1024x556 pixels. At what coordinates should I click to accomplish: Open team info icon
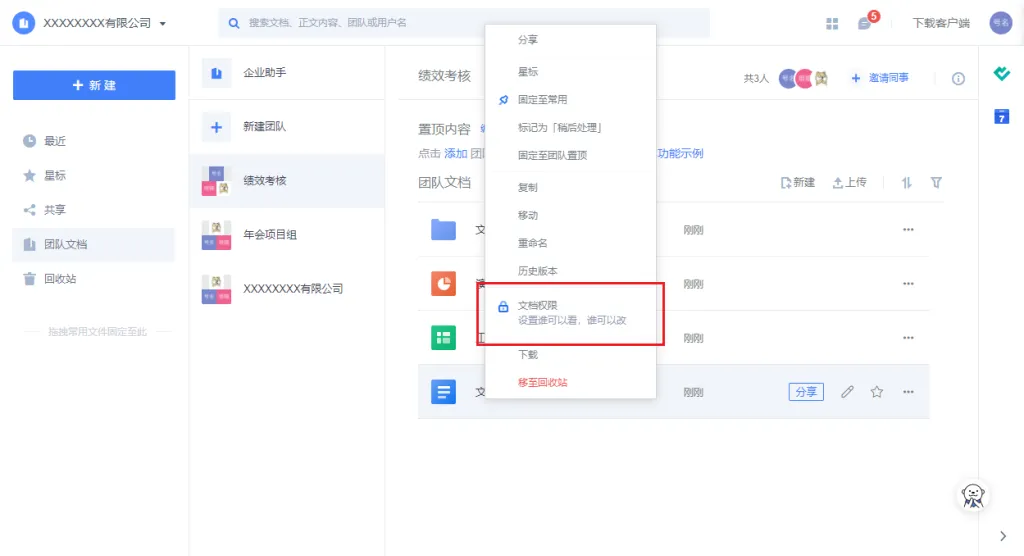pyautogui.click(x=958, y=79)
